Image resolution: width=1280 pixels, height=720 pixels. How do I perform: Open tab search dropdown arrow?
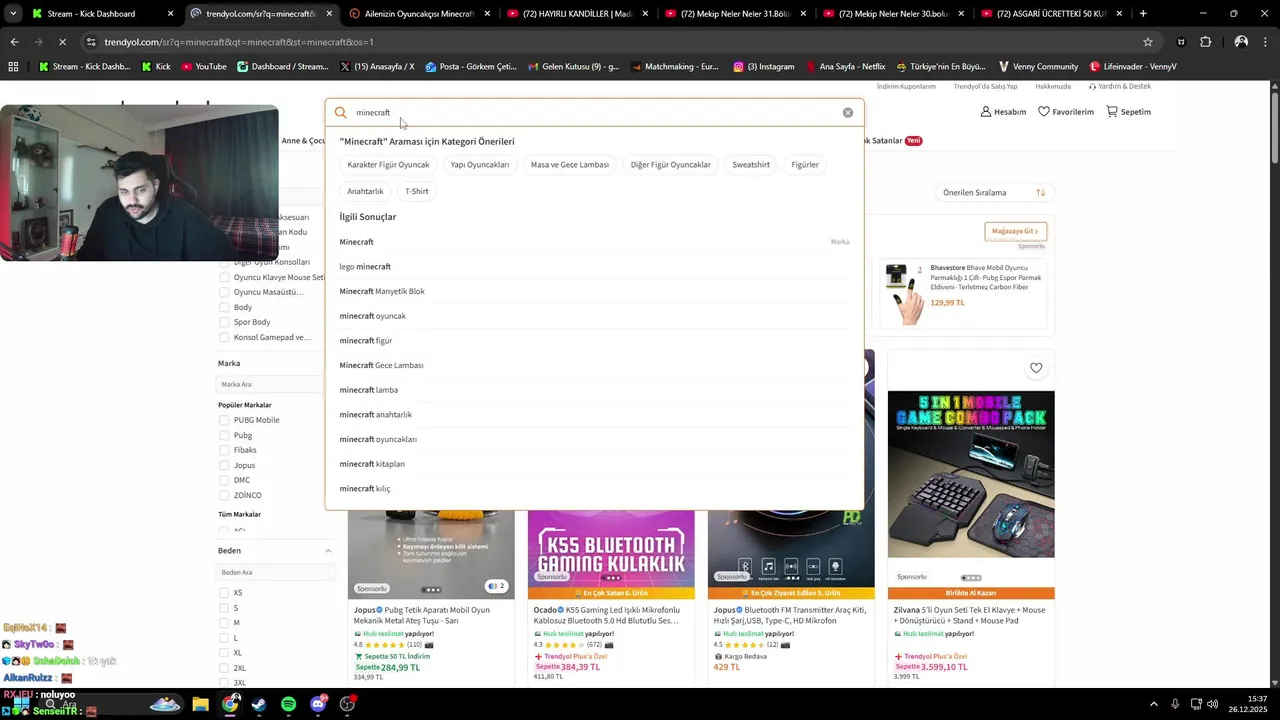click(13, 14)
